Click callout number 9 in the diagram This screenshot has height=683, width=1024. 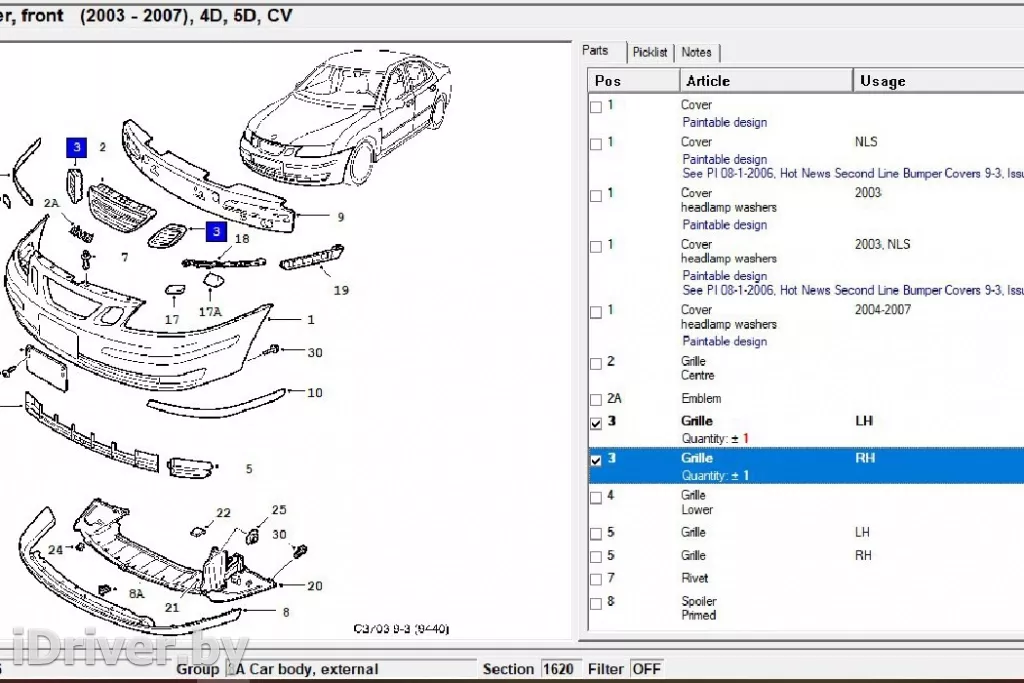tap(340, 217)
